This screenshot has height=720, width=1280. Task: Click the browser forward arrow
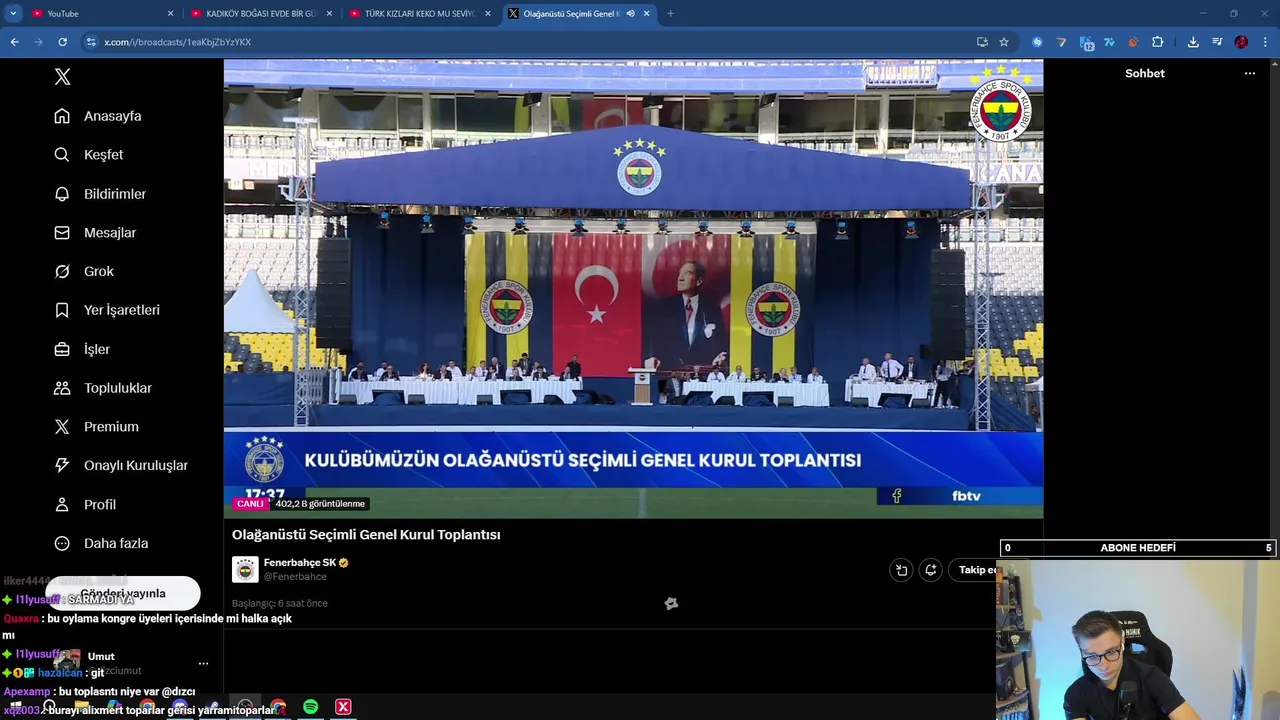coord(38,42)
